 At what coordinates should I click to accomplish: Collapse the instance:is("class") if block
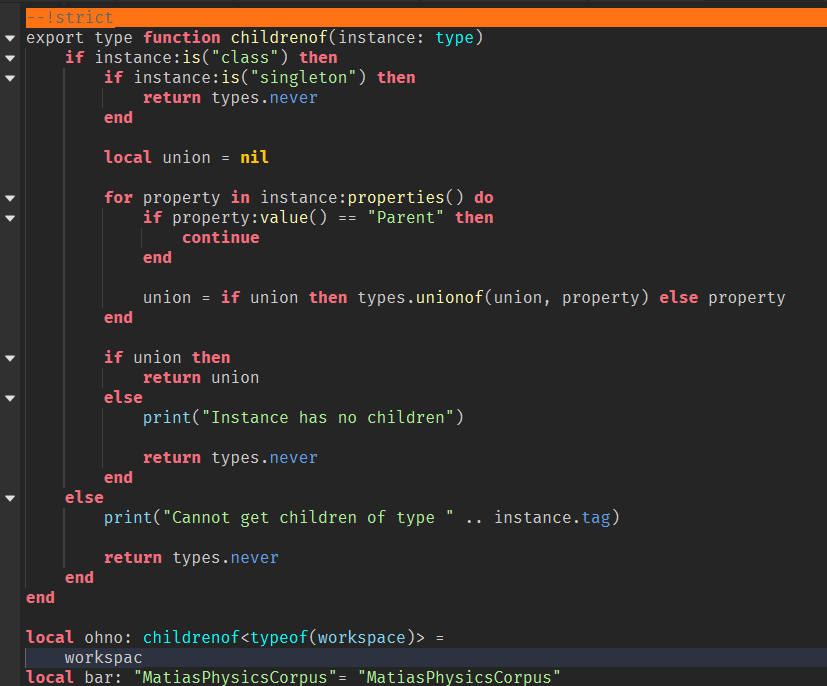pos(9,58)
